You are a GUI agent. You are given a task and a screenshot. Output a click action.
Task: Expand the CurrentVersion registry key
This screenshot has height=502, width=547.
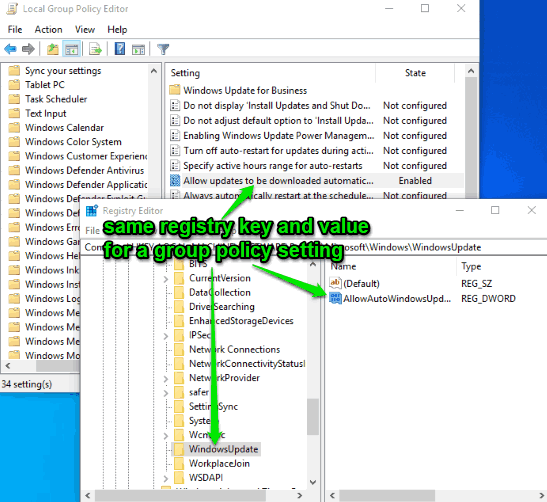(x=166, y=279)
